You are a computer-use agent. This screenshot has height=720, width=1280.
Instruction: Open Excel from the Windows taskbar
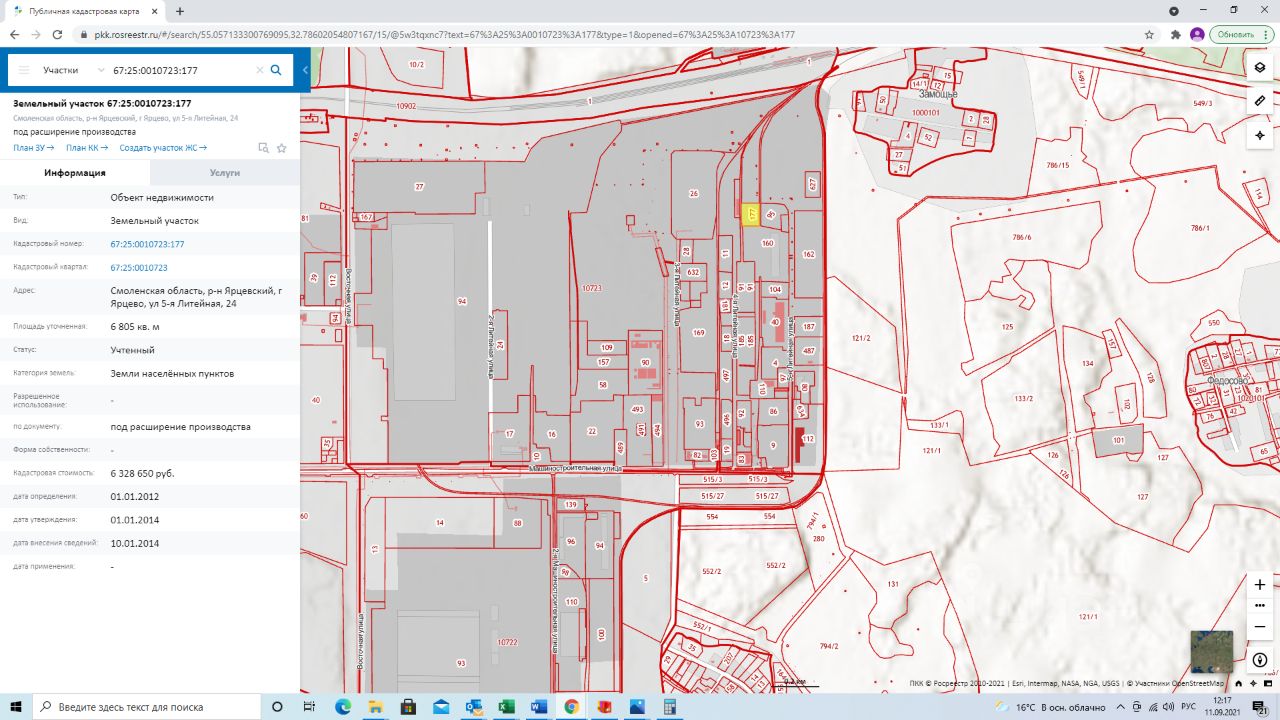(506, 707)
